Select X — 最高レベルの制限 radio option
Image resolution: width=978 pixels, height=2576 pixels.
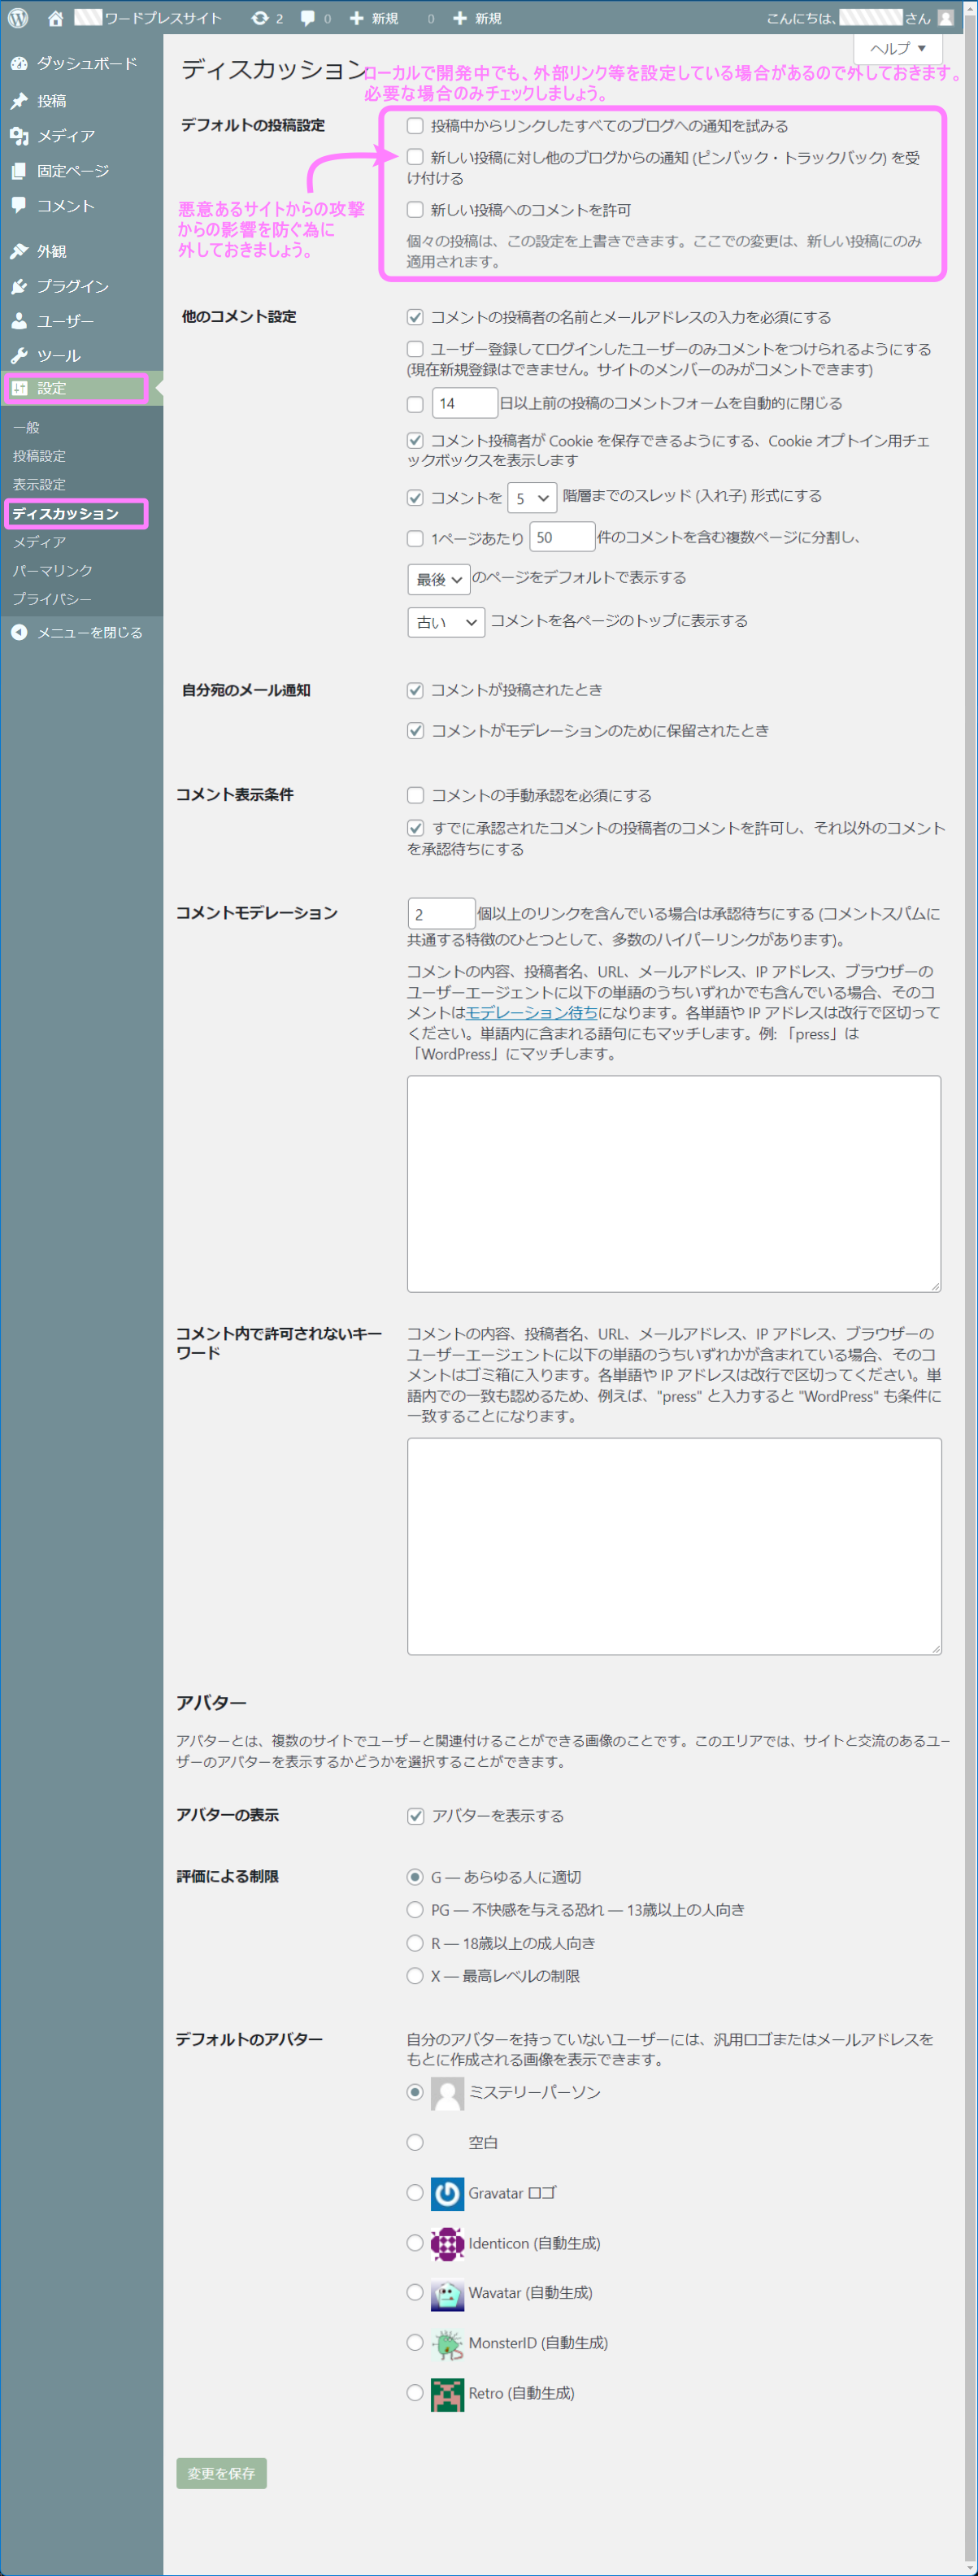click(415, 1976)
